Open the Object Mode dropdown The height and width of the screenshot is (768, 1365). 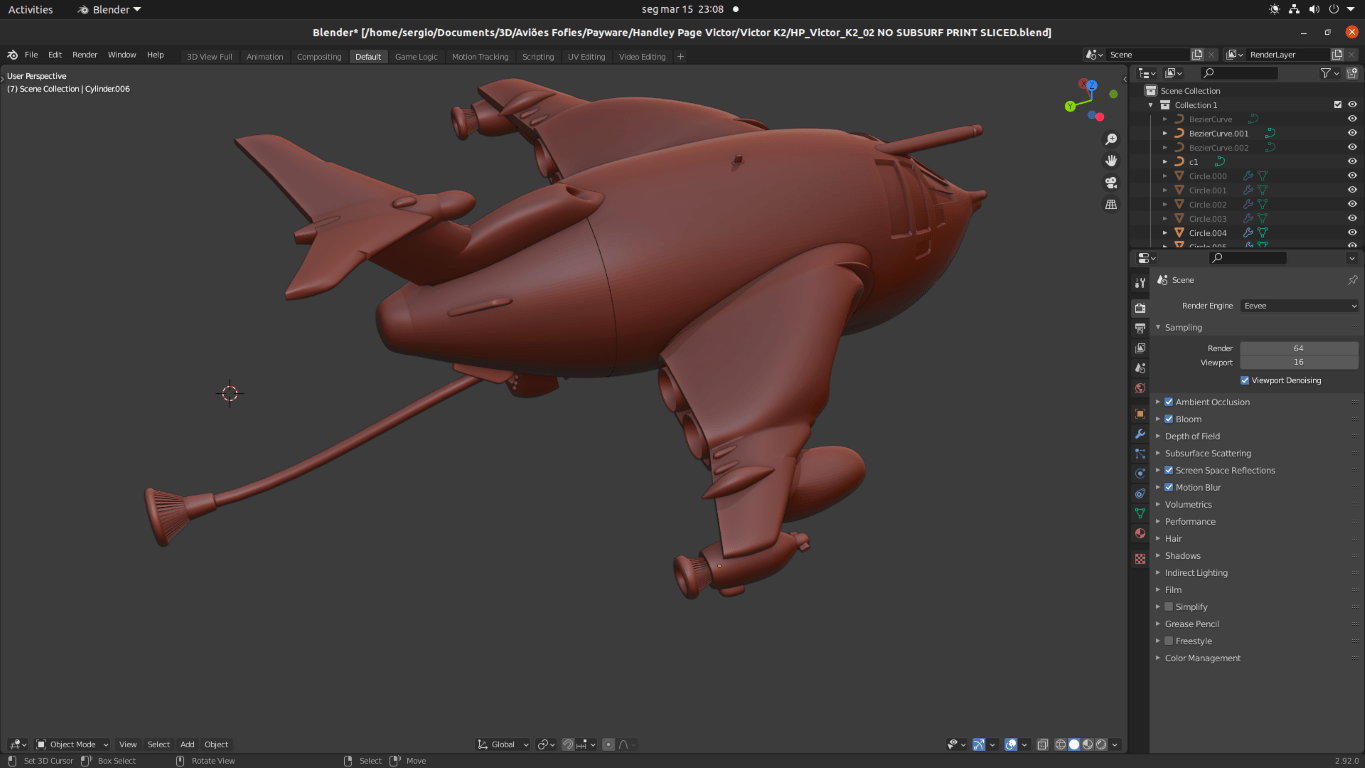click(73, 744)
